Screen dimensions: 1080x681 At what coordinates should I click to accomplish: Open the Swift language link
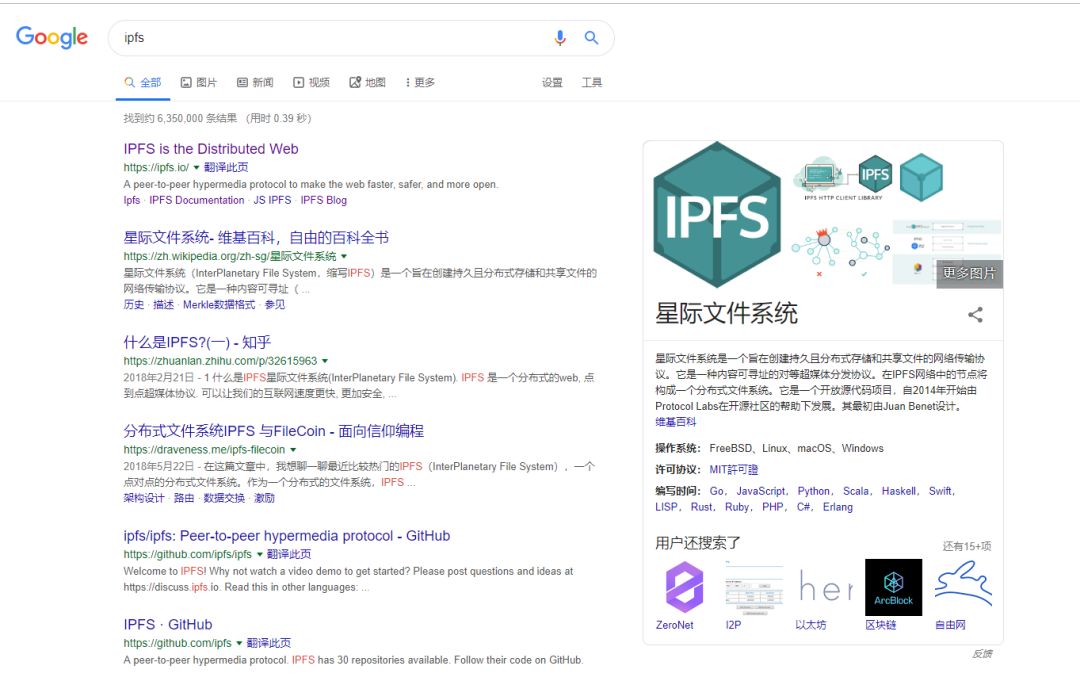[940, 491]
